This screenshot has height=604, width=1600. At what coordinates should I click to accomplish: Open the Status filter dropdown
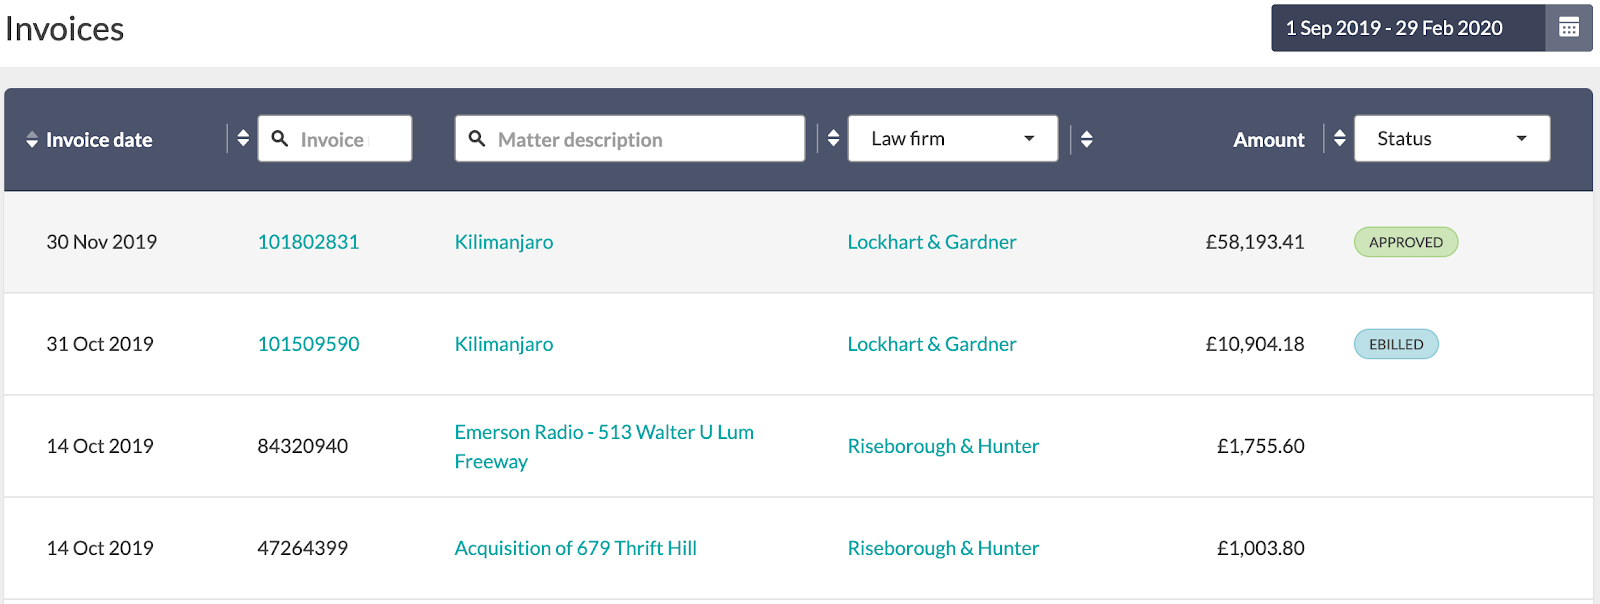pos(1452,138)
